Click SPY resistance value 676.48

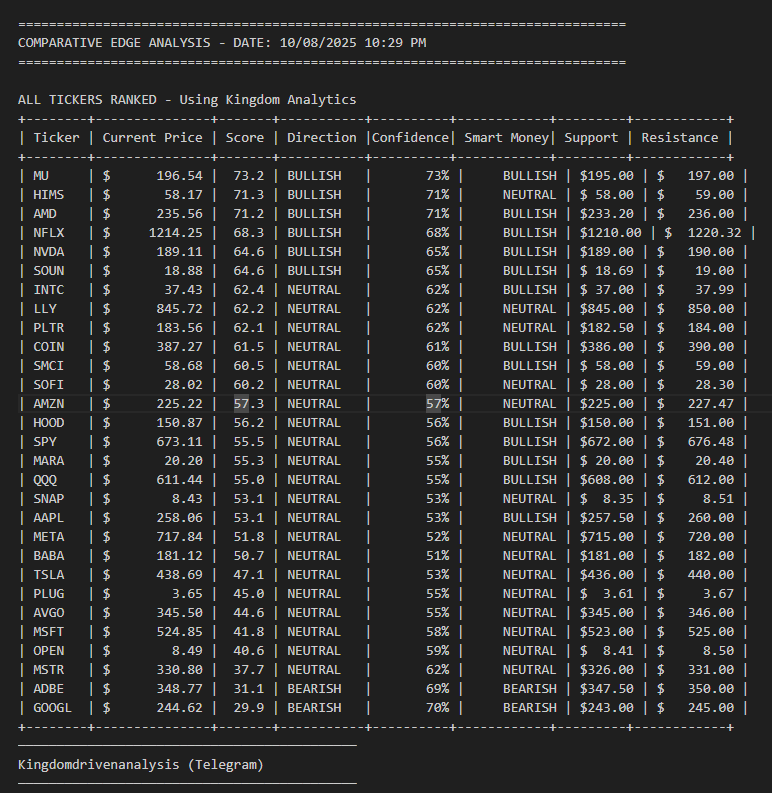711,442
